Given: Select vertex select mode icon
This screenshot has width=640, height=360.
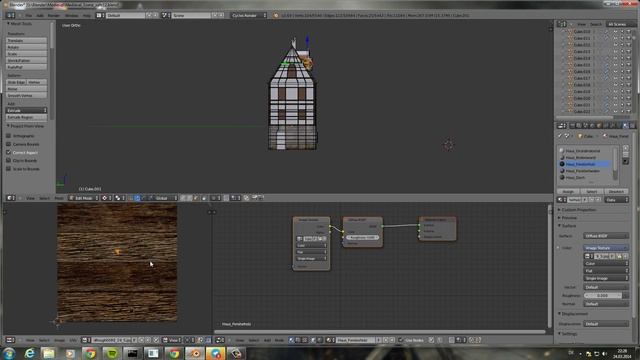Looking at the screenshot, I should coord(183,198).
